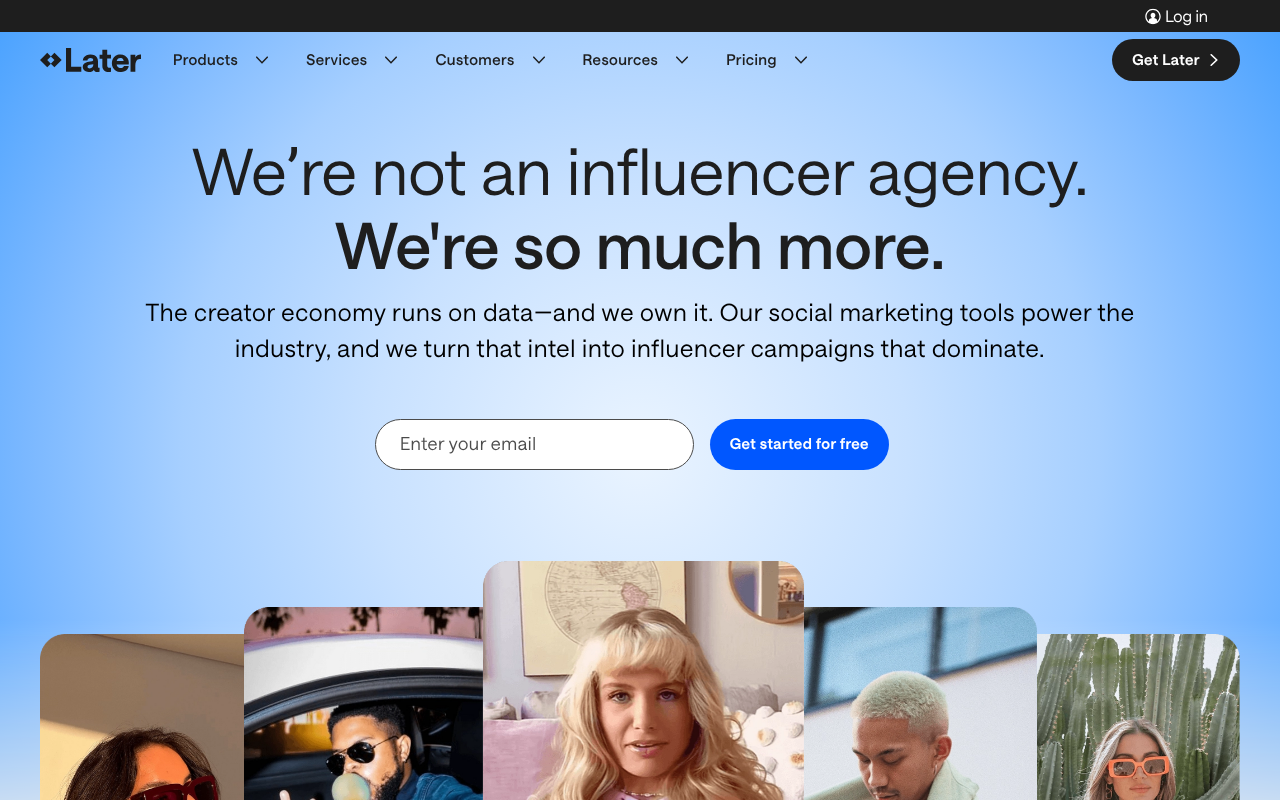This screenshot has height=800, width=1280.
Task: Click the Later diamond logo icon
Action: coord(51,60)
